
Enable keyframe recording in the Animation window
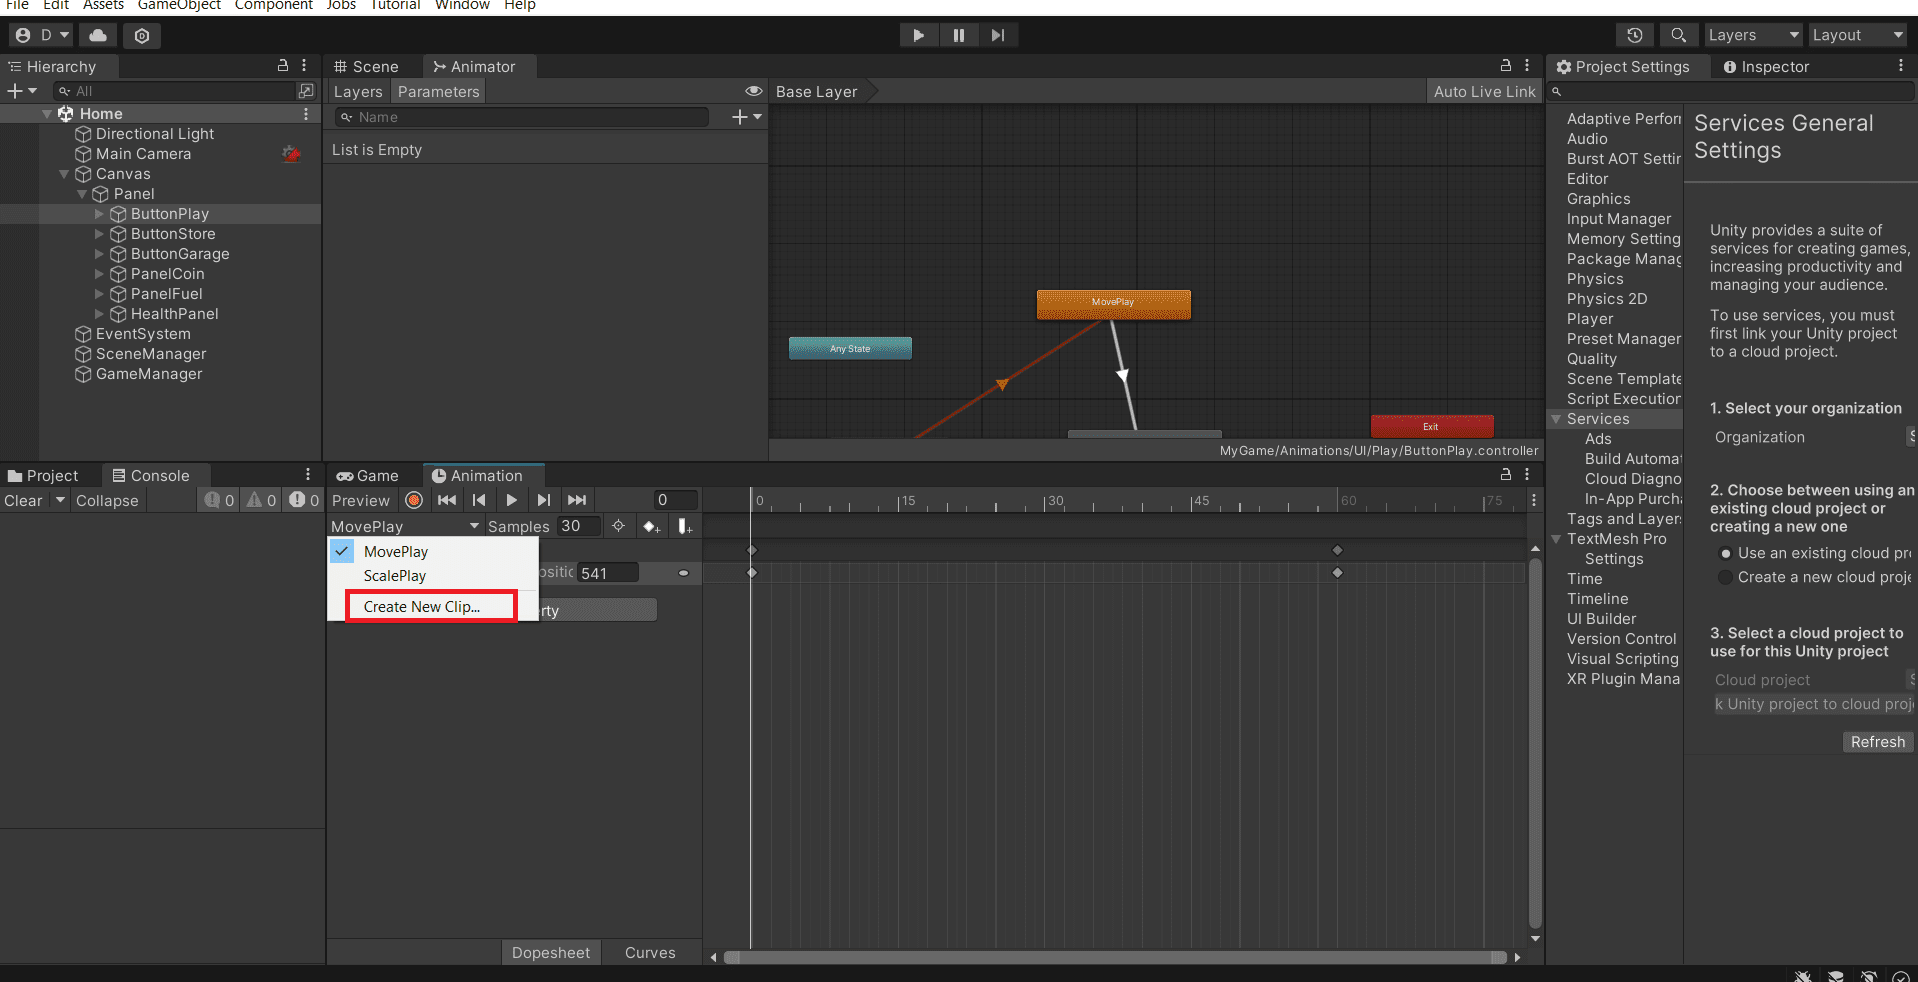pyautogui.click(x=413, y=500)
